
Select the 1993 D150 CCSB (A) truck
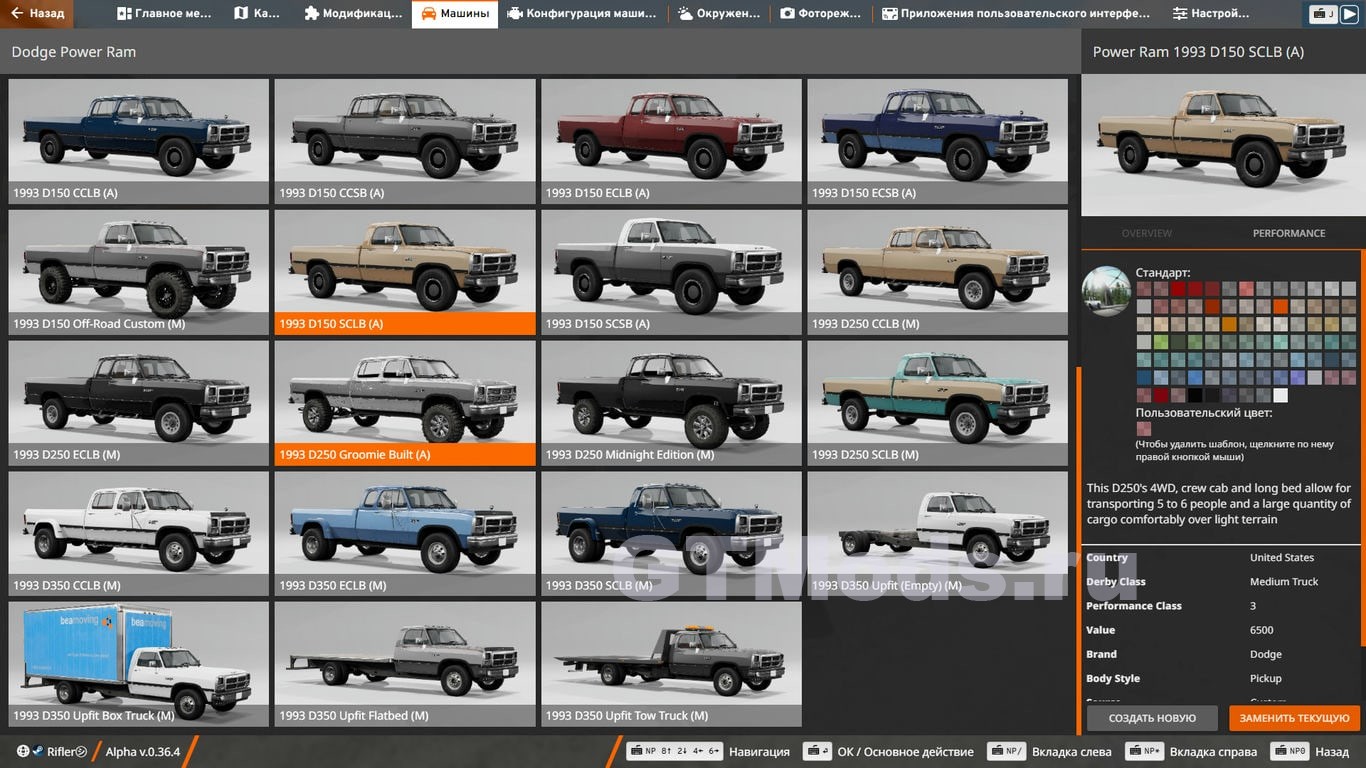pyautogui.click(x=405, y=141)
